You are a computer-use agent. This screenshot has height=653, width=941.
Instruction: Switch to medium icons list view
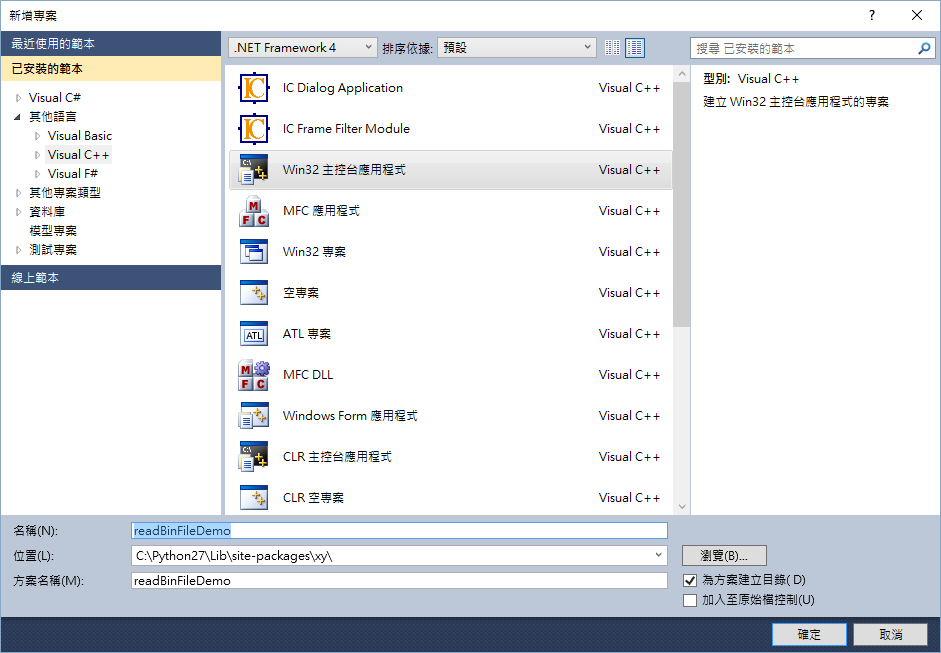pos(635,48)
